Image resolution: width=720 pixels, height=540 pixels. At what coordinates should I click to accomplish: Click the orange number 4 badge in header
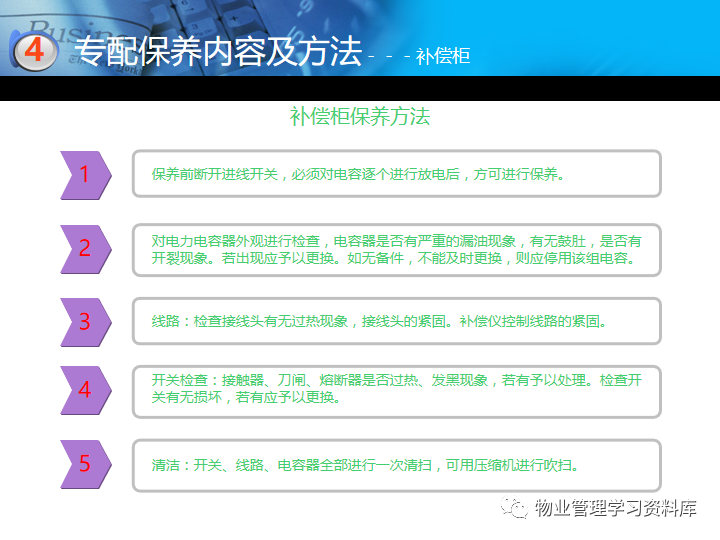(x=34, y=51)
